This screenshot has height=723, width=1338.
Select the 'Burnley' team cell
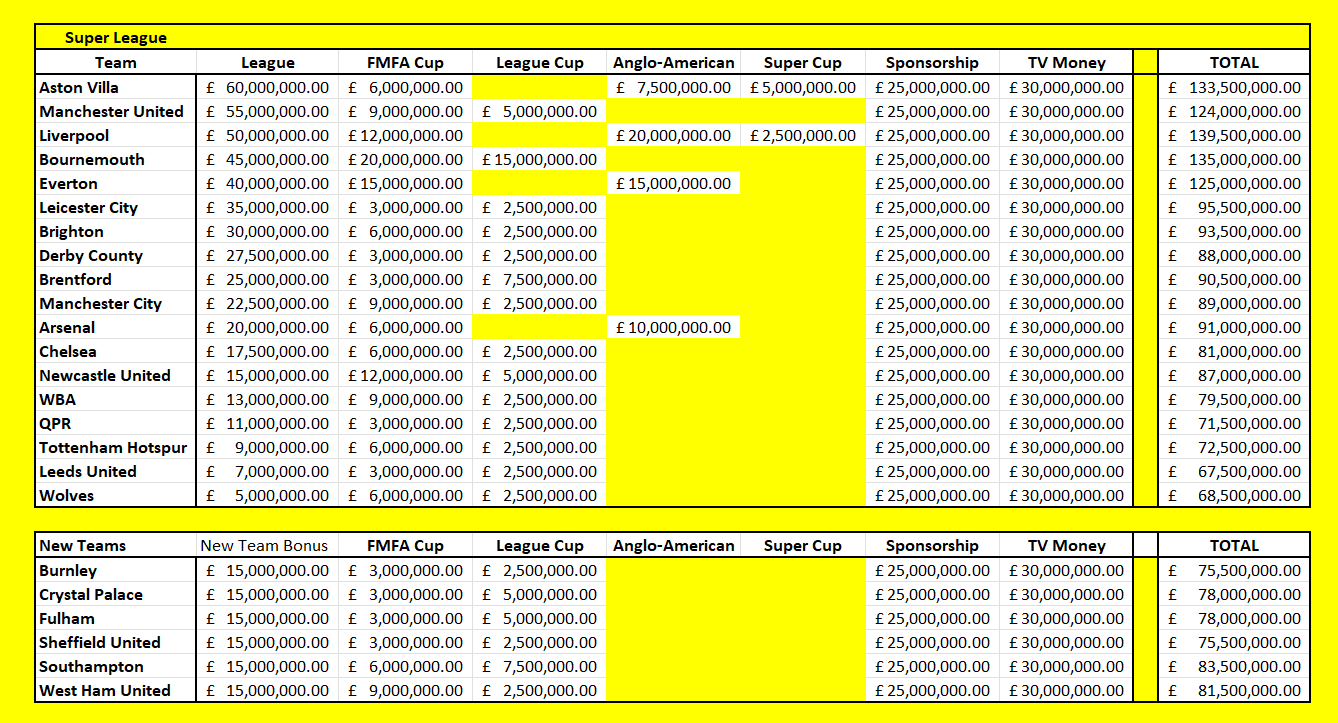tap(116, 570)
